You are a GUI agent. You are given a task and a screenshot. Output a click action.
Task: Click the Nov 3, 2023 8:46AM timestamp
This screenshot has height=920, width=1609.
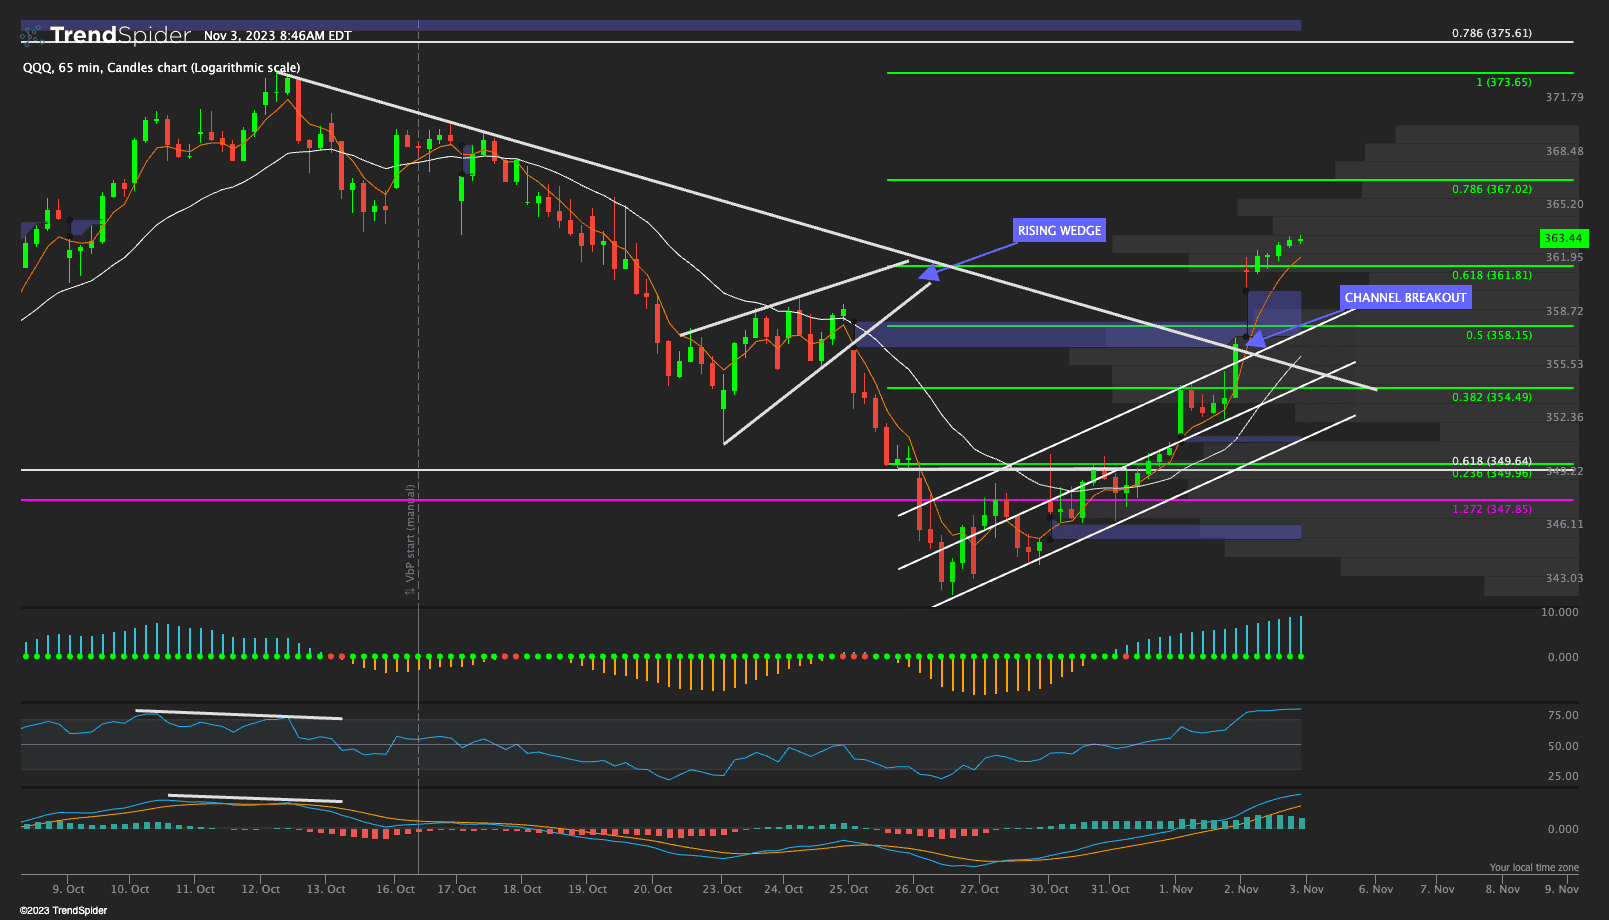click(277, 36)
